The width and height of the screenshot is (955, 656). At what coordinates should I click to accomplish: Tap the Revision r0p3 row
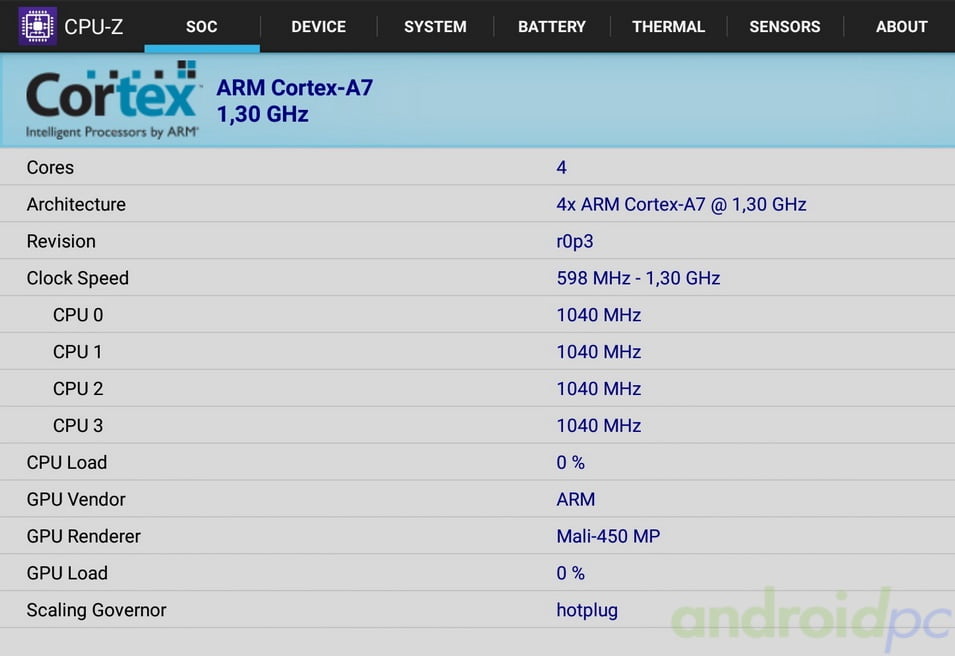[477, 241]
